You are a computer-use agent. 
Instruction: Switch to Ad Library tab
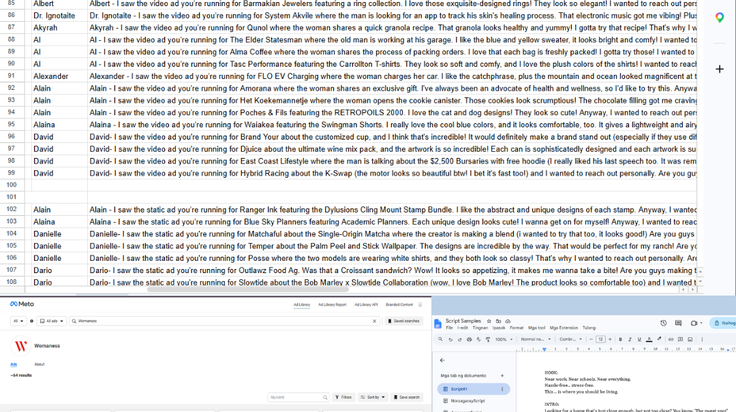[302, 305]
